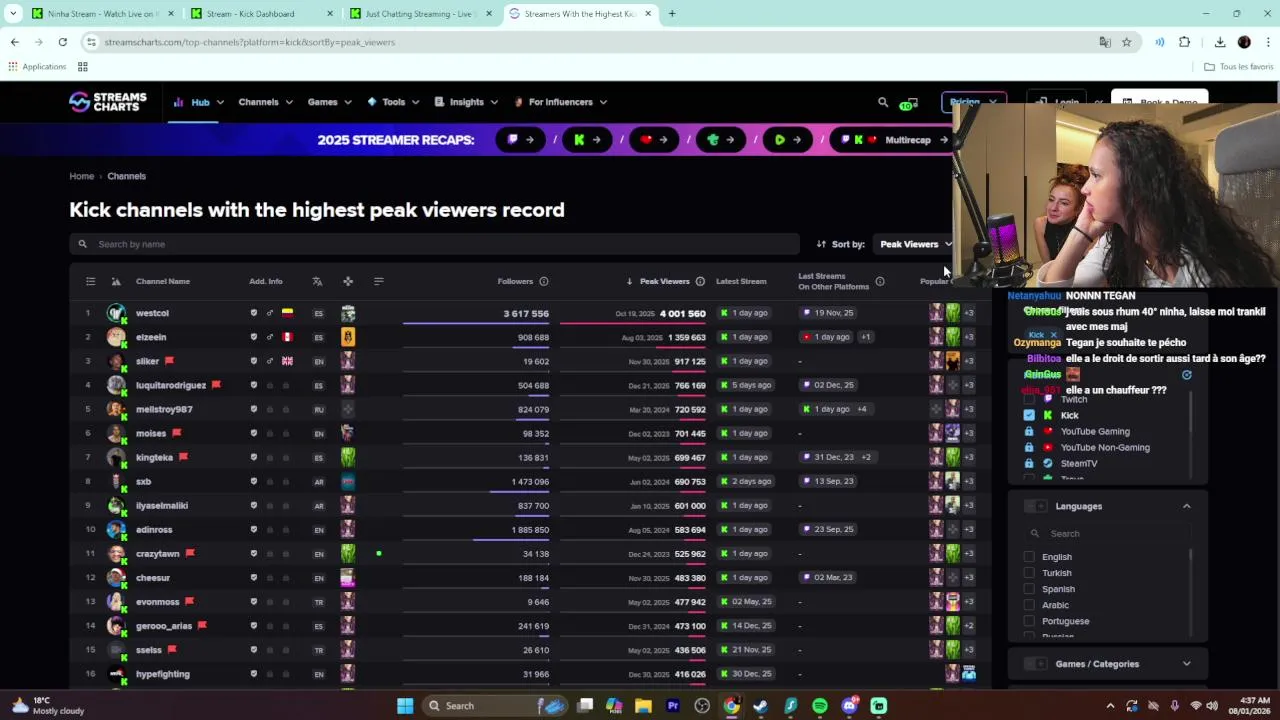Open a new browser tab
1280x720 pixels.
[672, 14]
